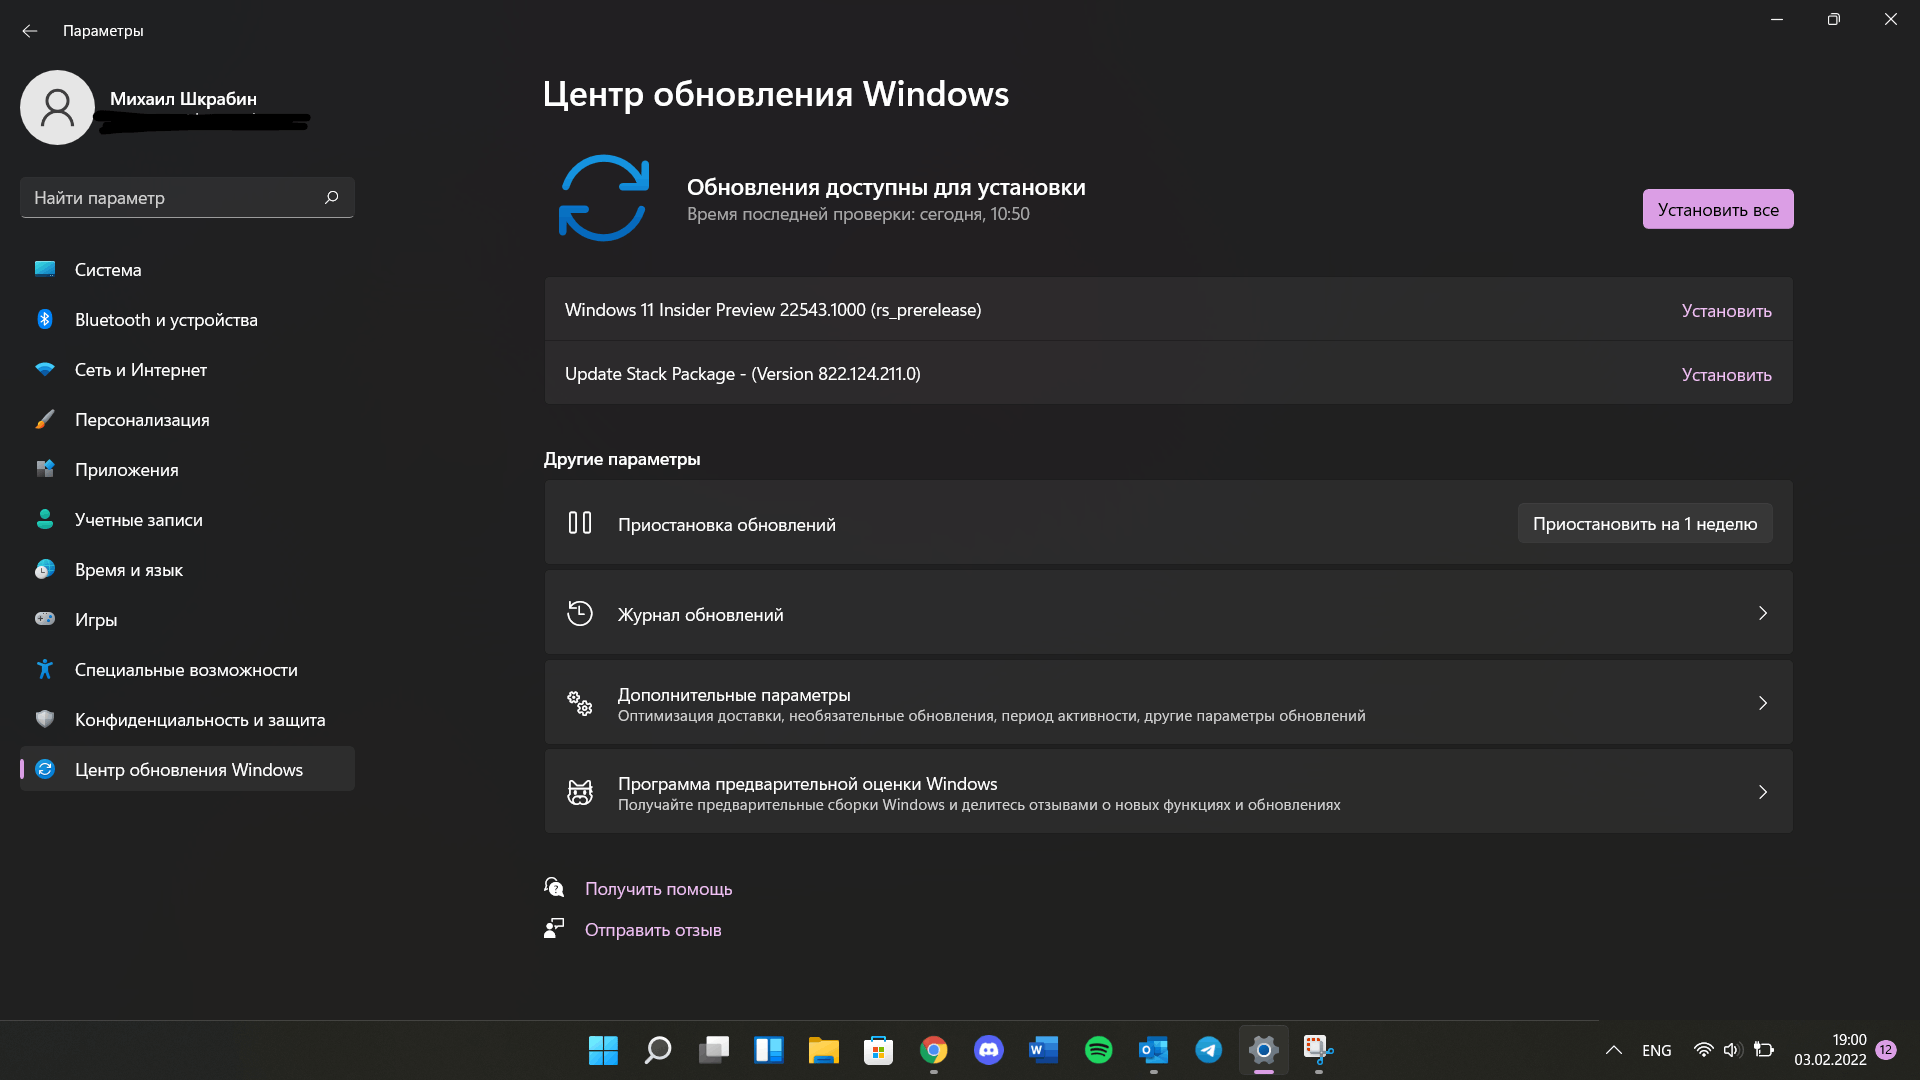Open Программа предварительной оценки chevron
This screenshot has height=1080, width=1920.
point(1763,792)
